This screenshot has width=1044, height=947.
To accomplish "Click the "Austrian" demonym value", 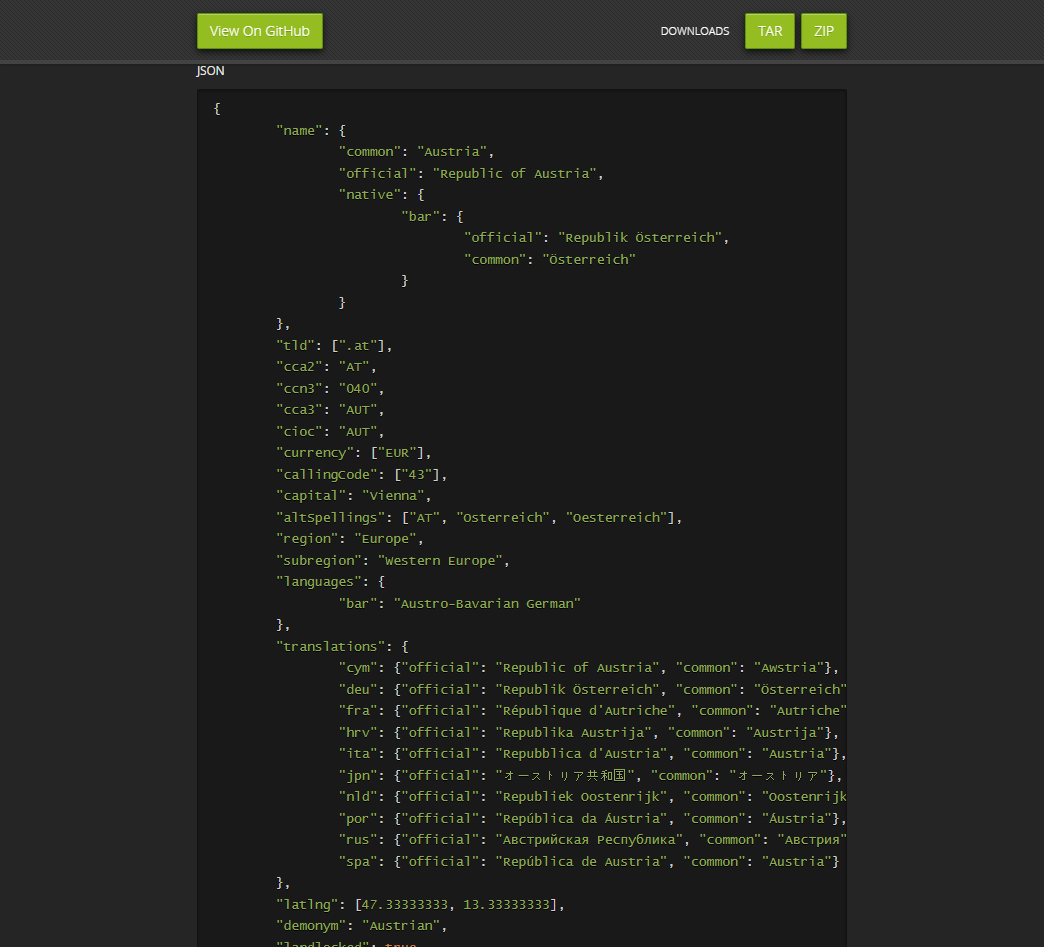I will point(400,926).
